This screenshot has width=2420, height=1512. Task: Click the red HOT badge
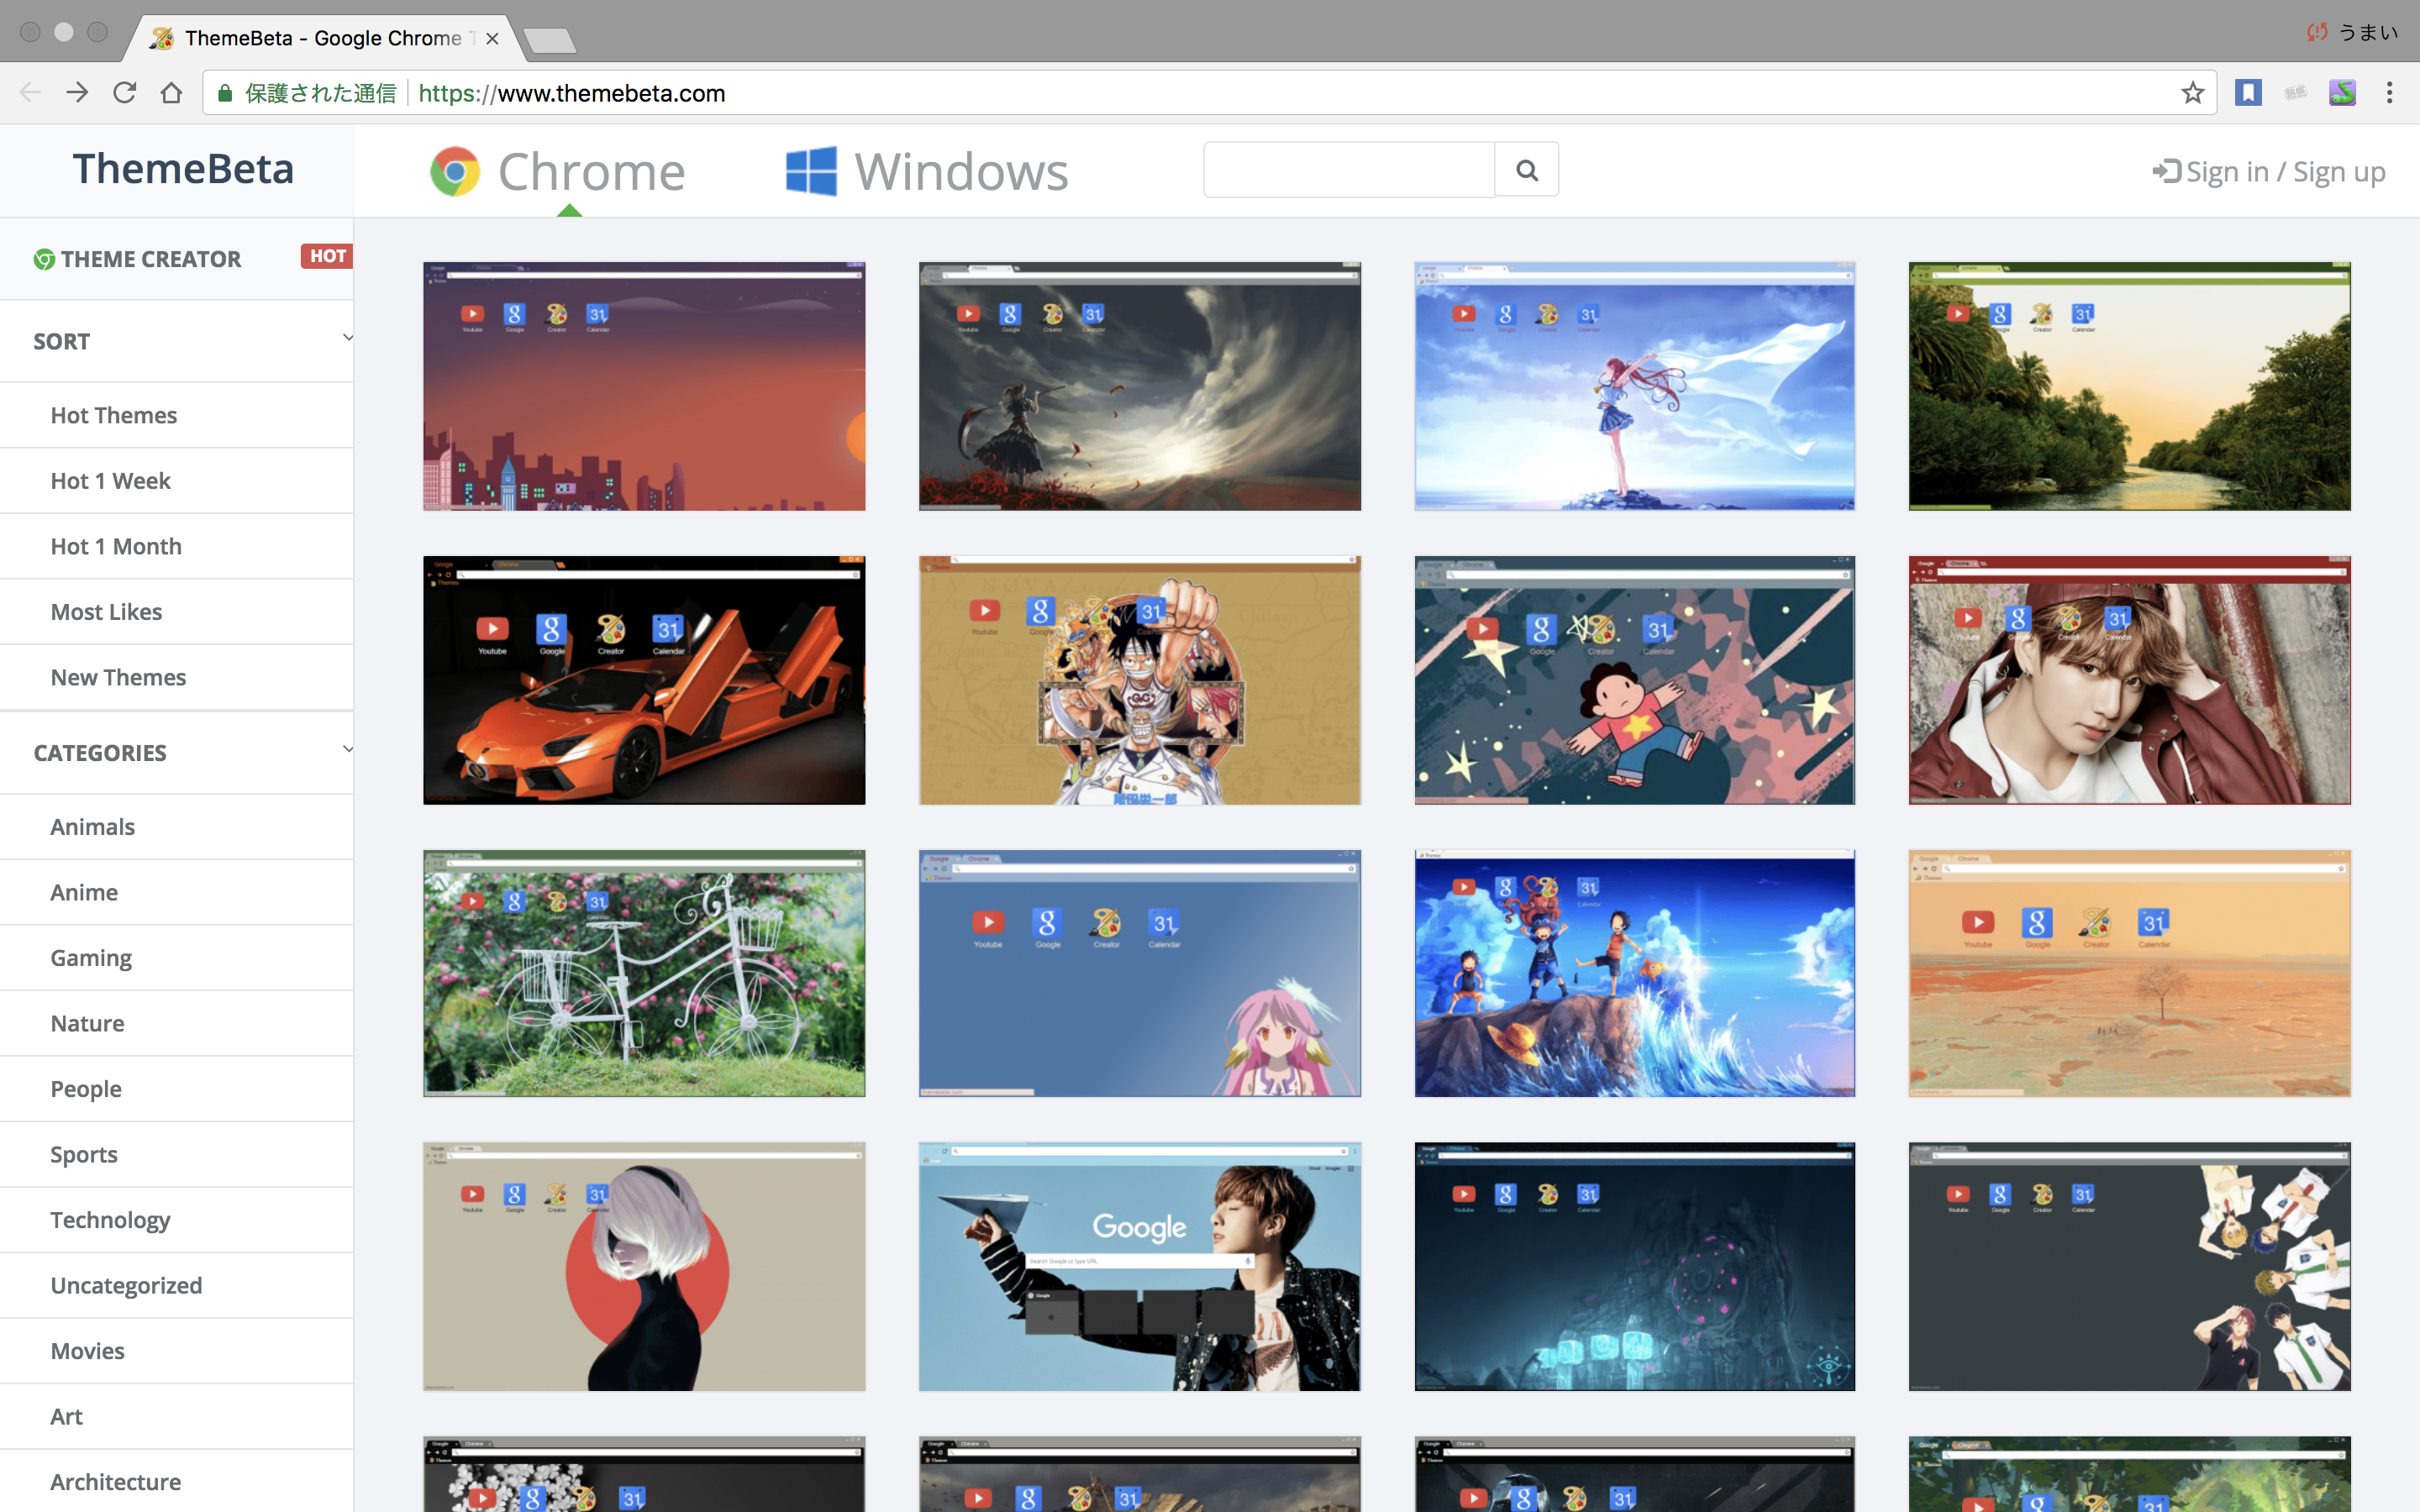pos(327,256)
